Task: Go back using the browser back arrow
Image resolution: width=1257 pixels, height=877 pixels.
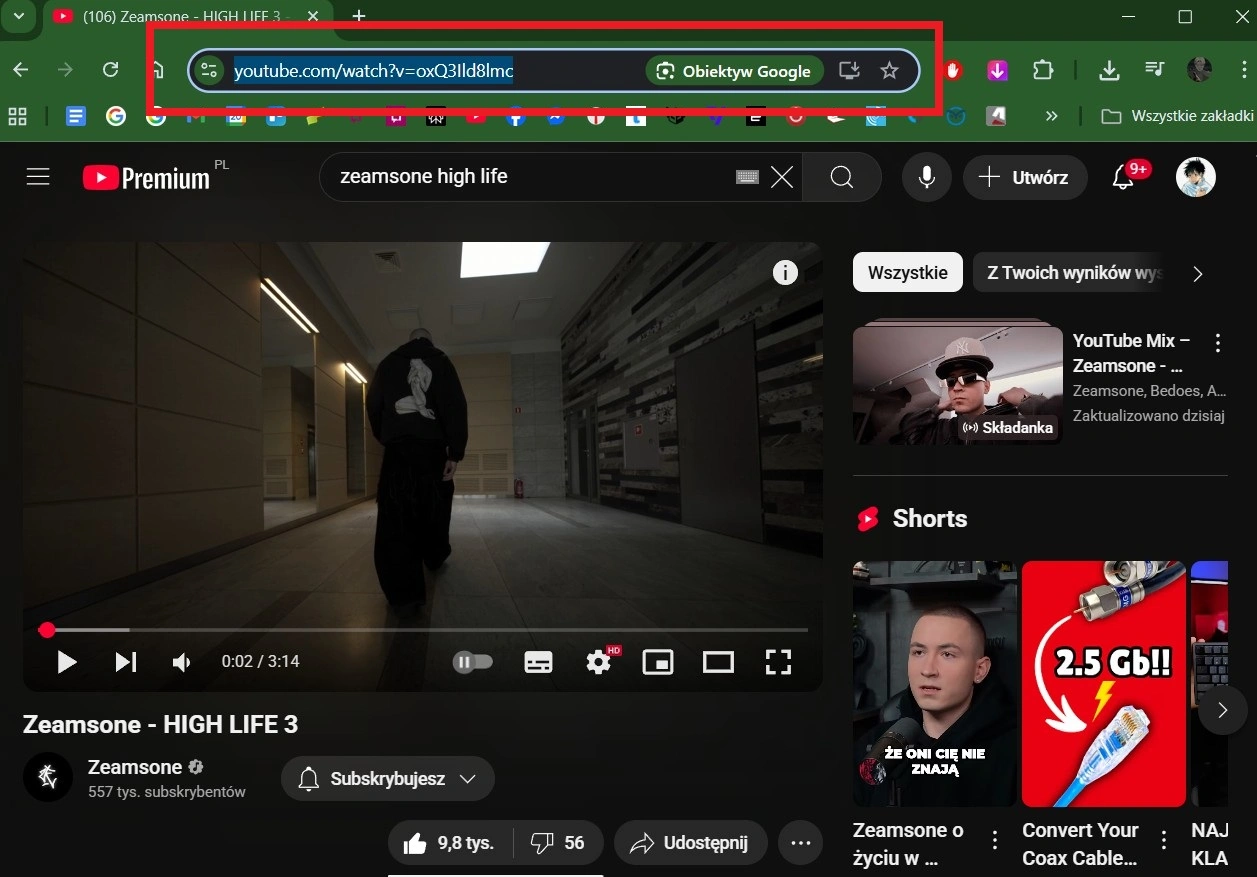Action: click(x=20, y=70)
